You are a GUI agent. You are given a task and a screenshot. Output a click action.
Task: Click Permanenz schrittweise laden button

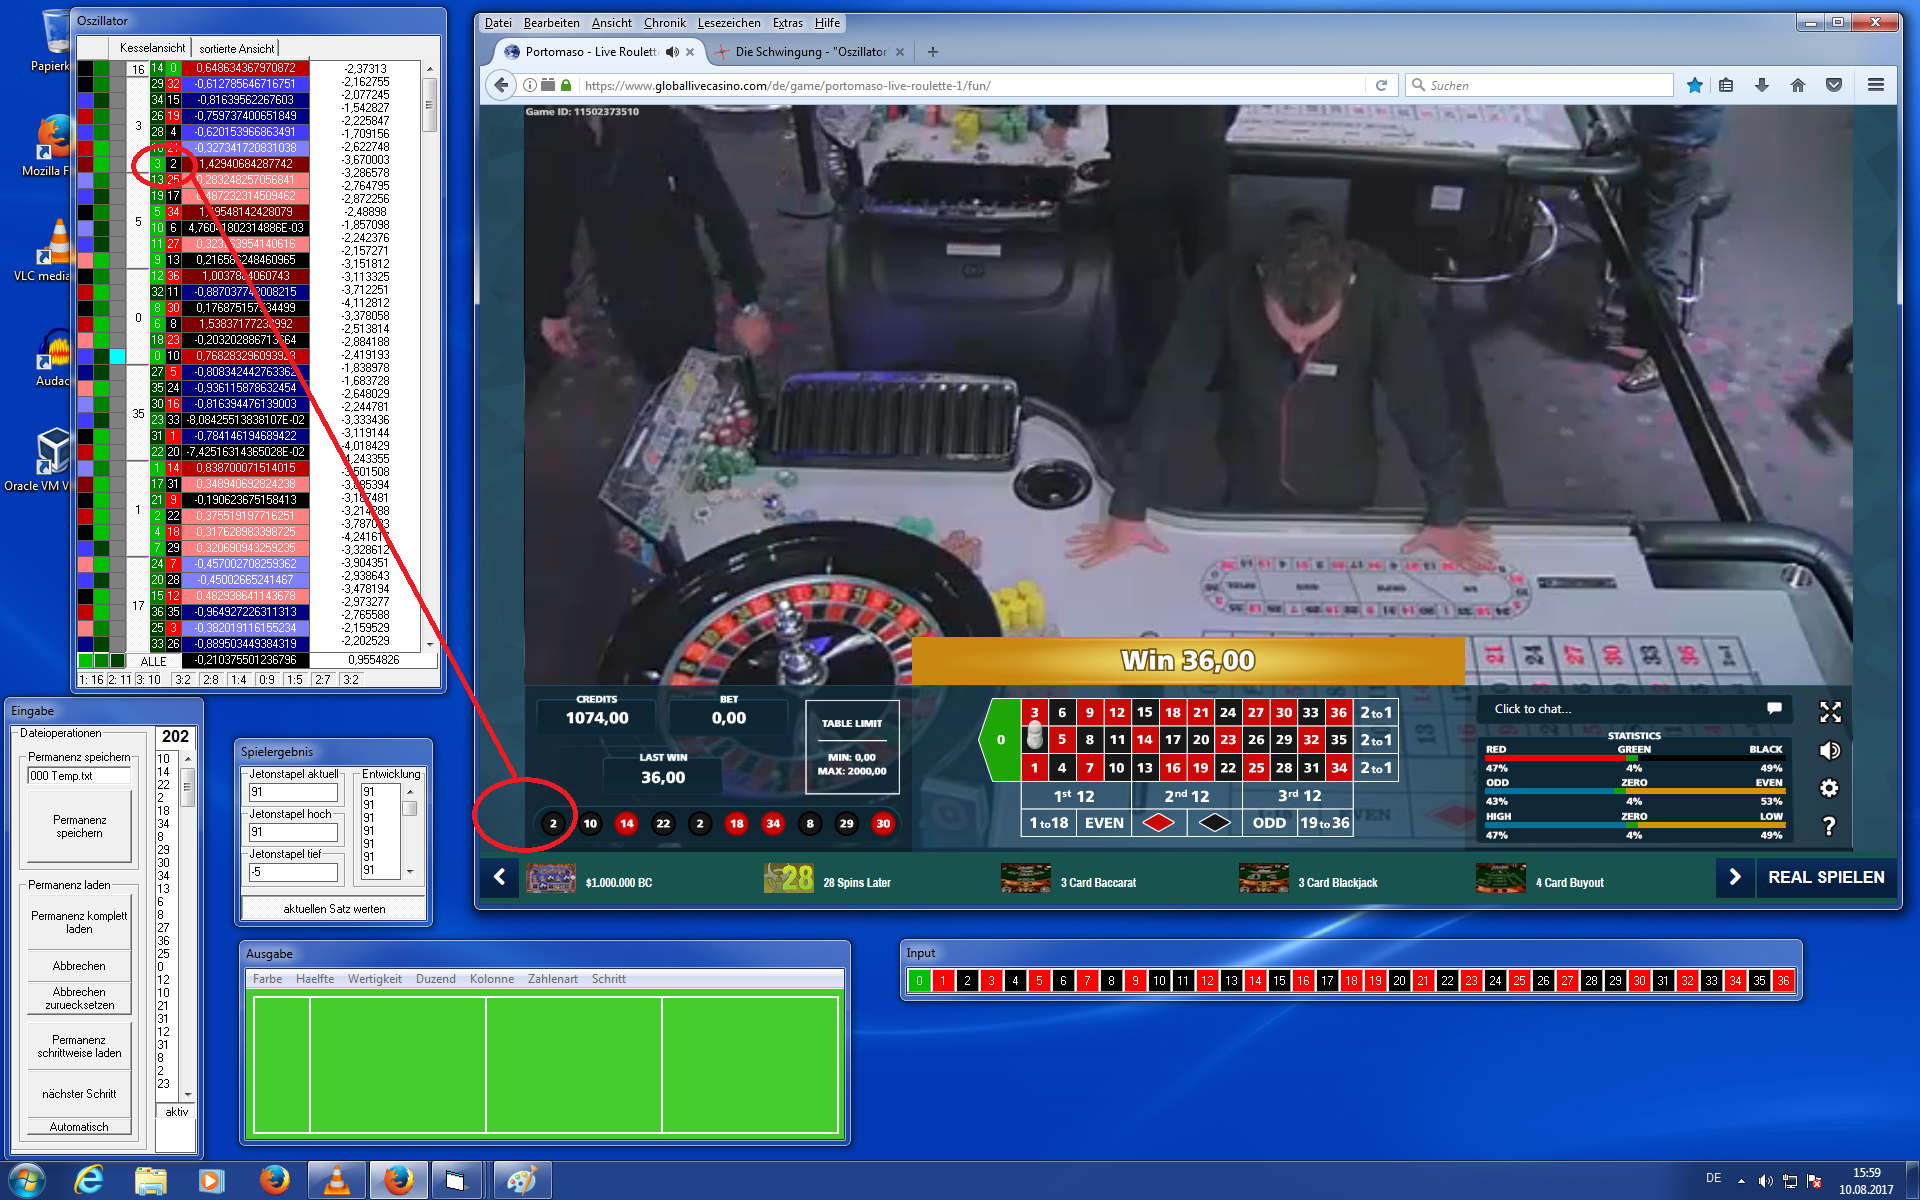pyautogui.click(x=79, y=1047)
